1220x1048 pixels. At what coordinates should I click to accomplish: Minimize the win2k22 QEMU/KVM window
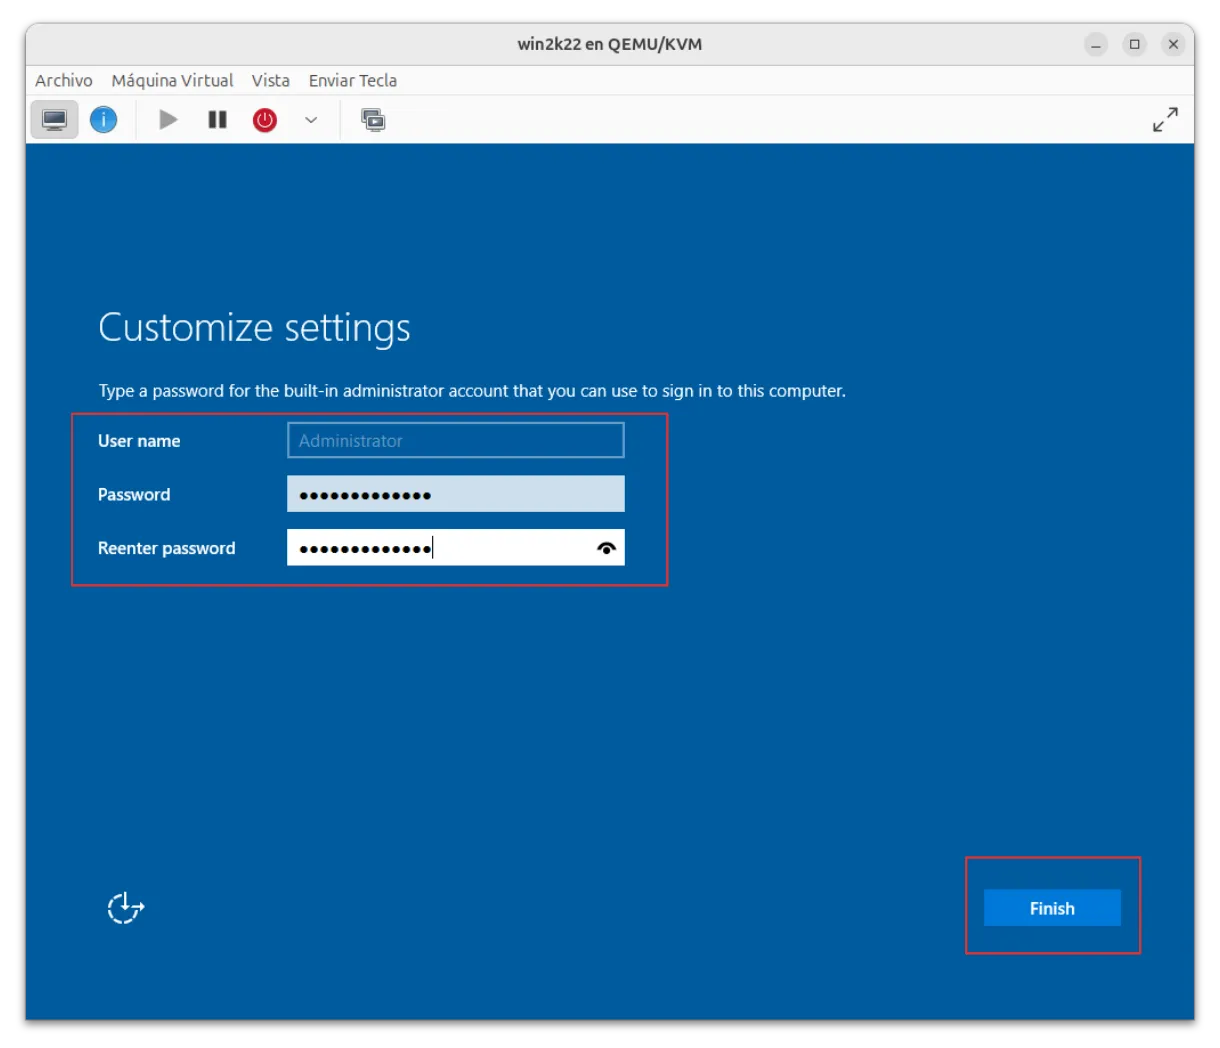click(x=1096, y=44)
